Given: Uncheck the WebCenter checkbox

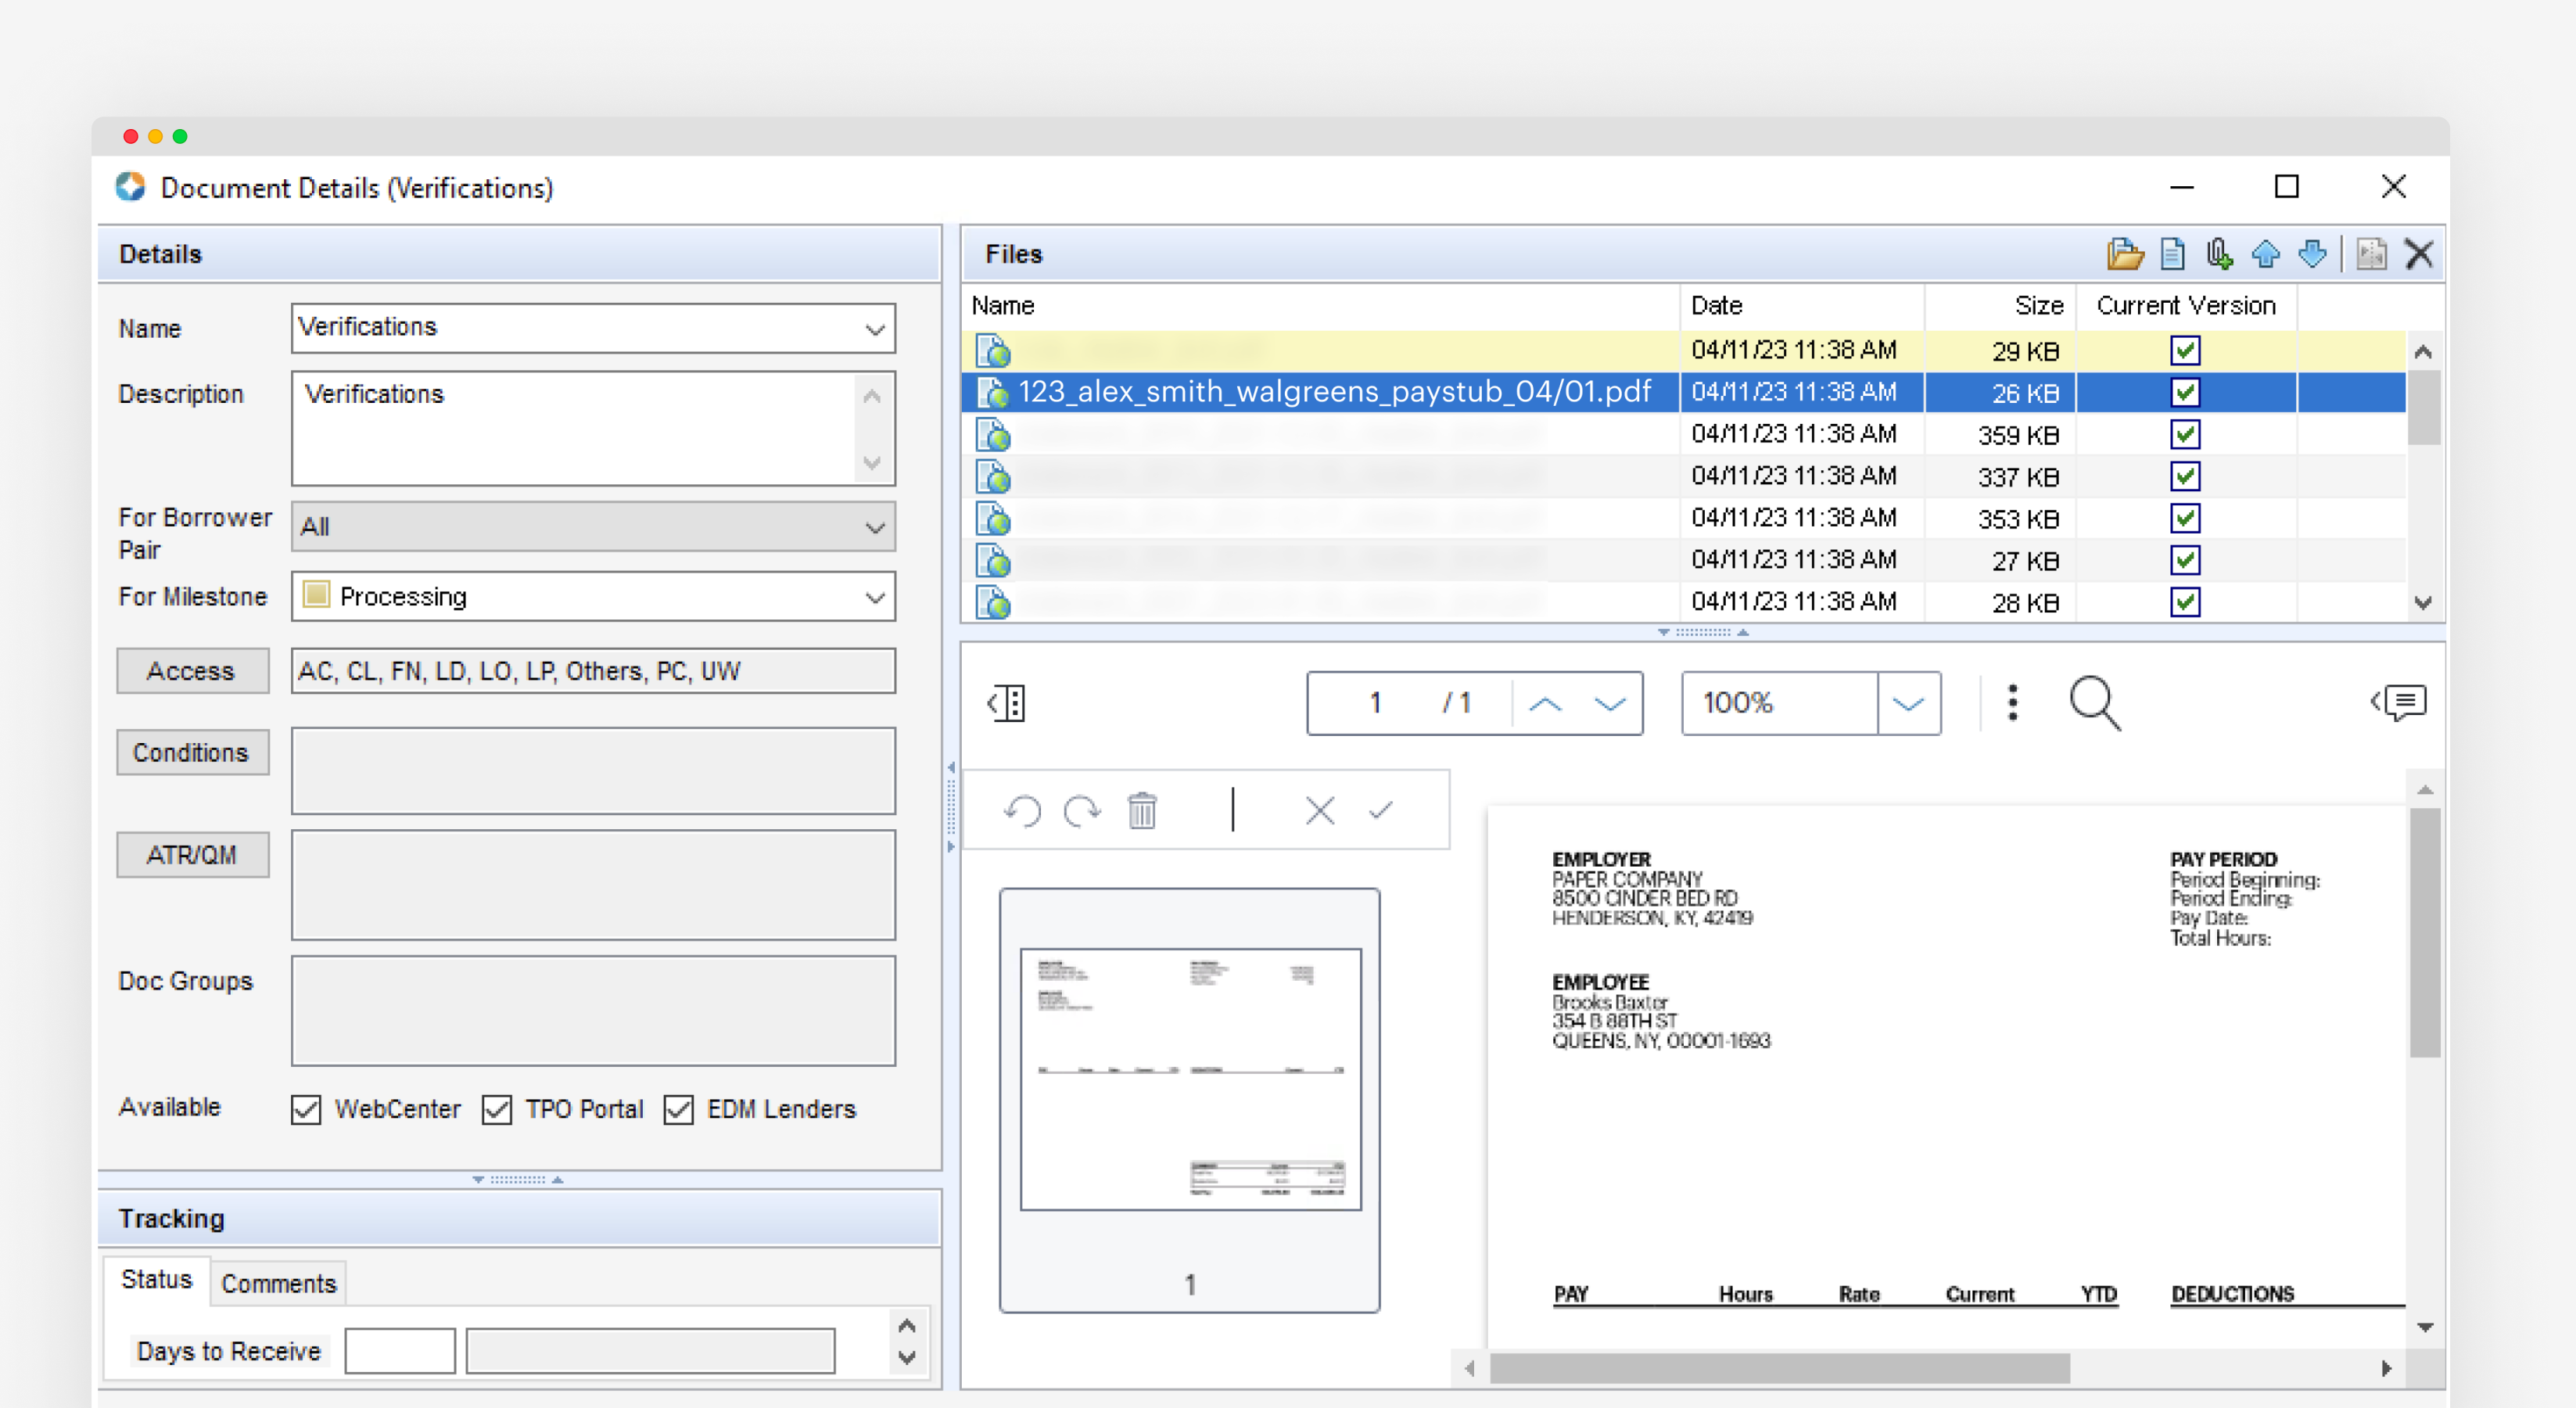Looking at the screenshot, I should pyautogui.click(x=306, y=1109).
